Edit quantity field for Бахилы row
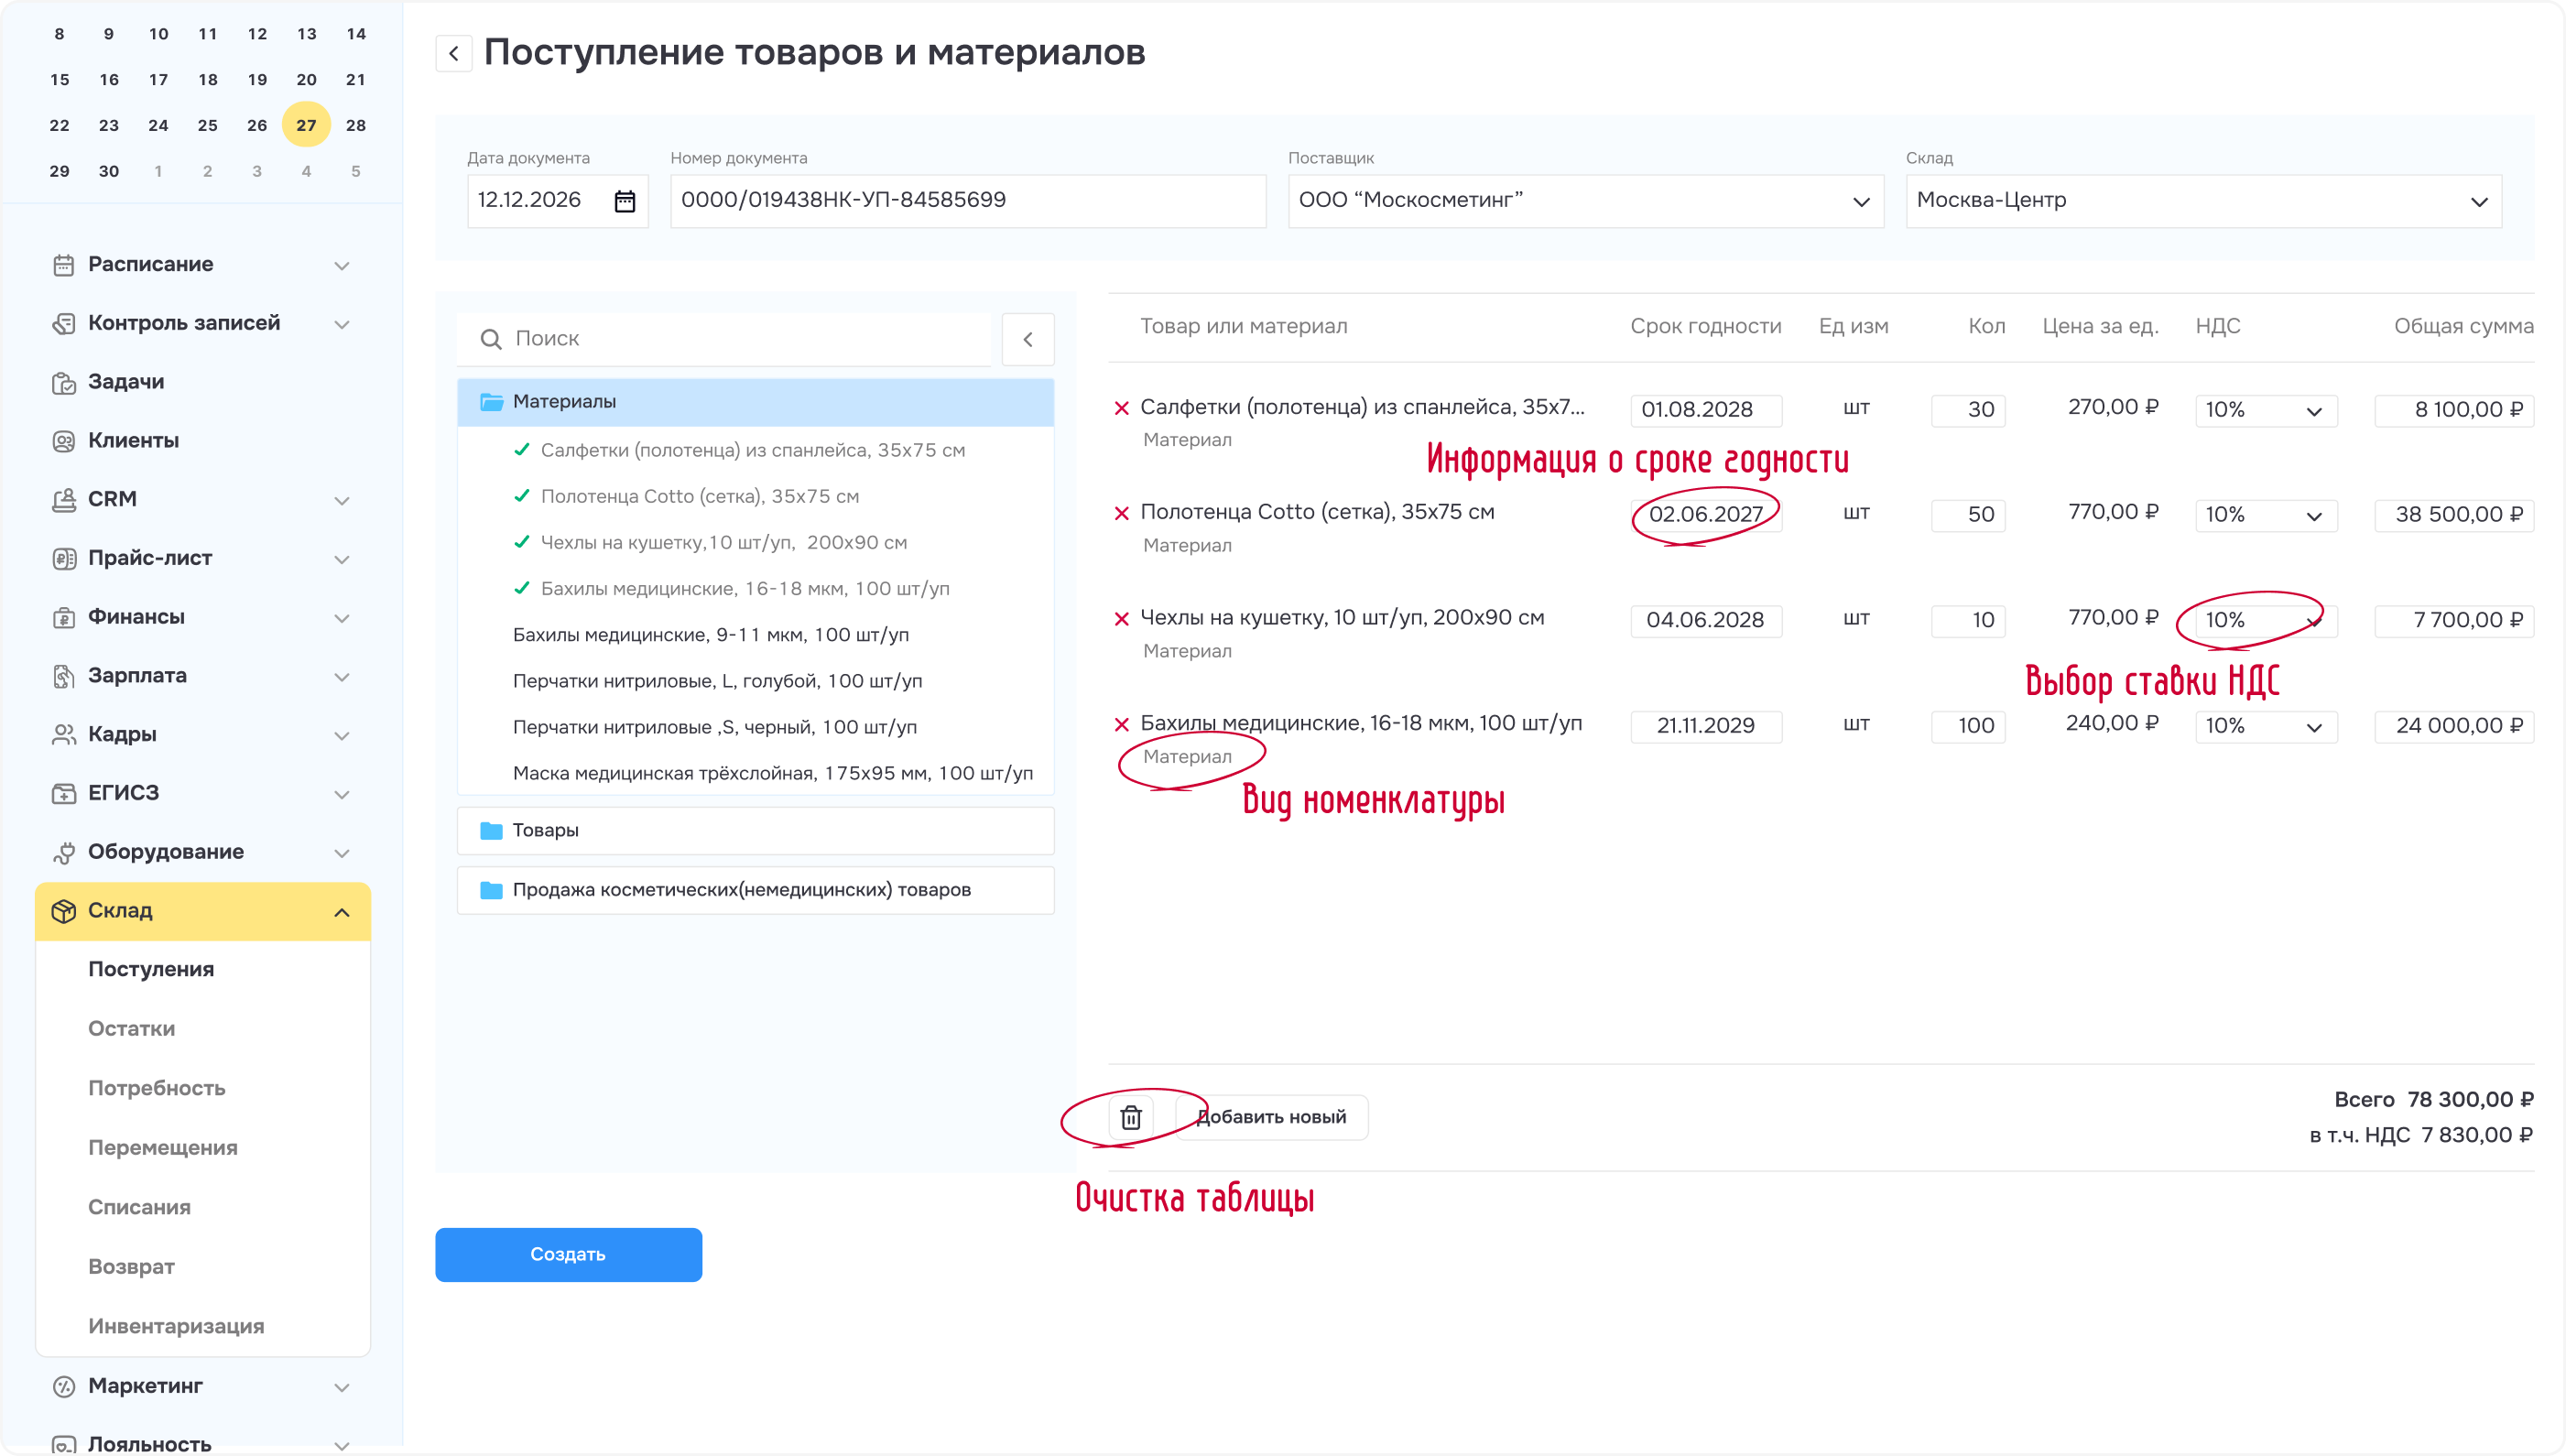This screenshot has height=1456, width=2566. 1968,726
